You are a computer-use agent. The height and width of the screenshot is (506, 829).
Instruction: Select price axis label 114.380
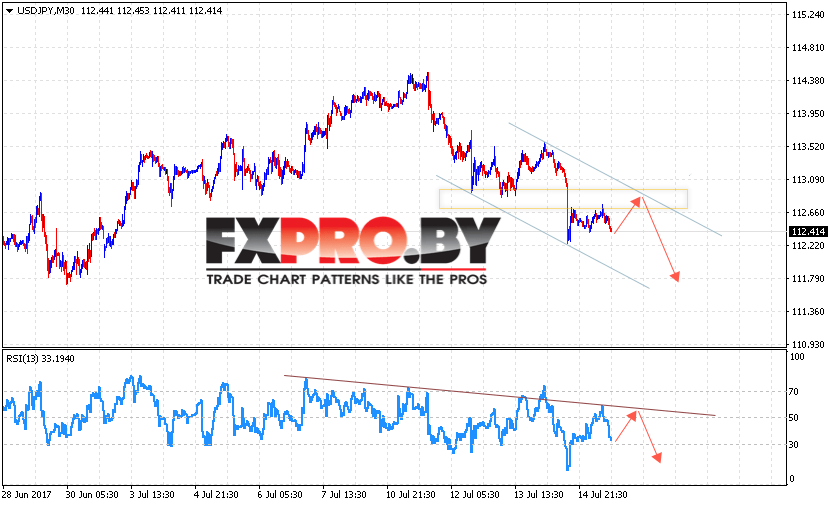[x=808, y=80]
